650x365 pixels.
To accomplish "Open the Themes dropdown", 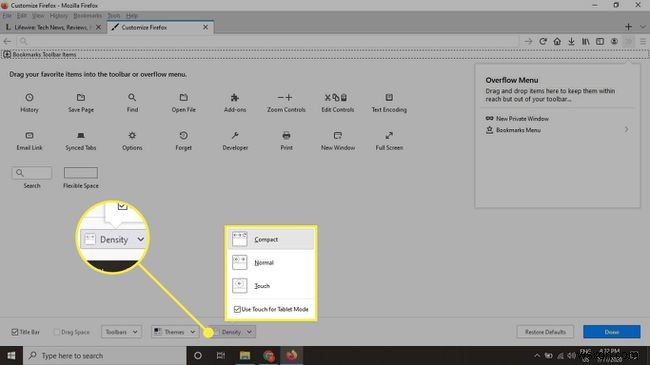I will [175, 332].
